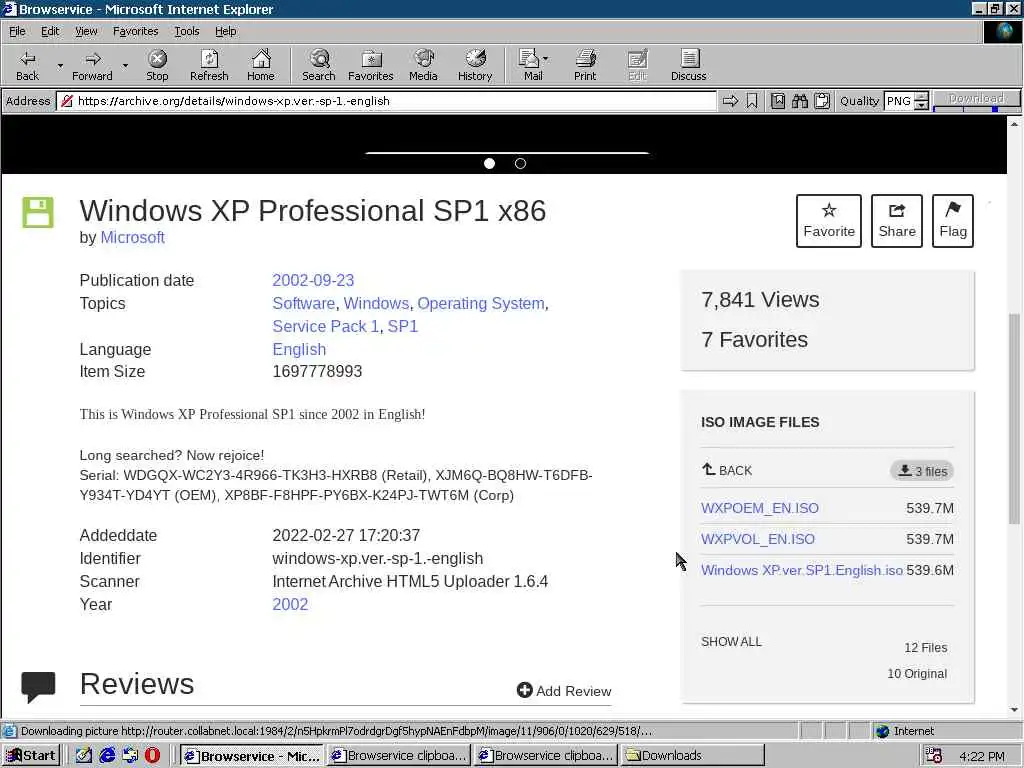The width and height of the screenshot is (1024, 768).
Task: Click the Internet Explorer quick launch icon
Action: click(x=107, y=755)
